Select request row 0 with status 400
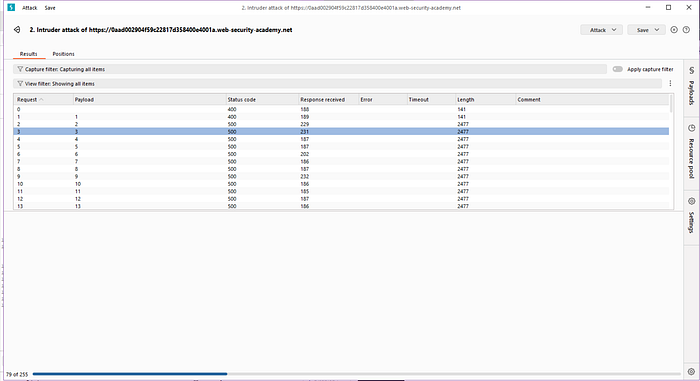The image size is (700, 381). pos(342,109)
